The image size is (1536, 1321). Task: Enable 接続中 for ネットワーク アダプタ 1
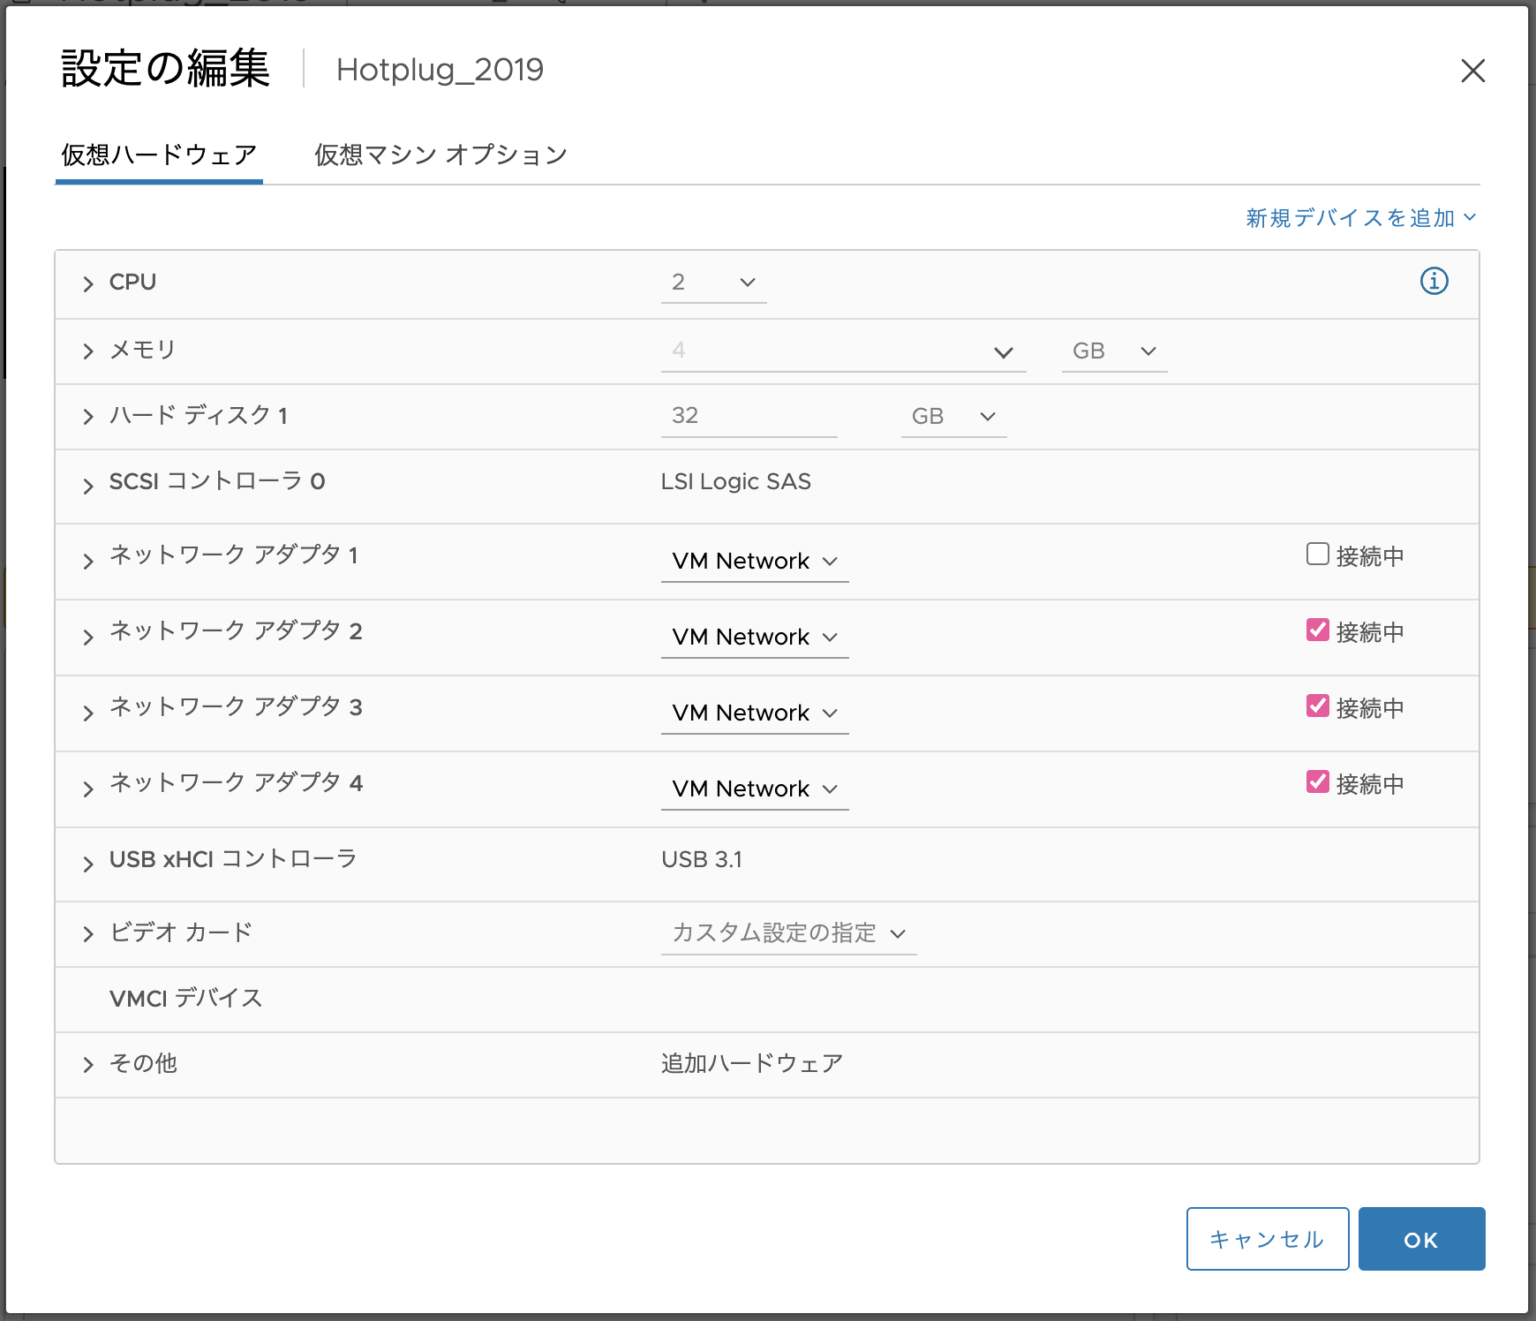point(1317,554)
